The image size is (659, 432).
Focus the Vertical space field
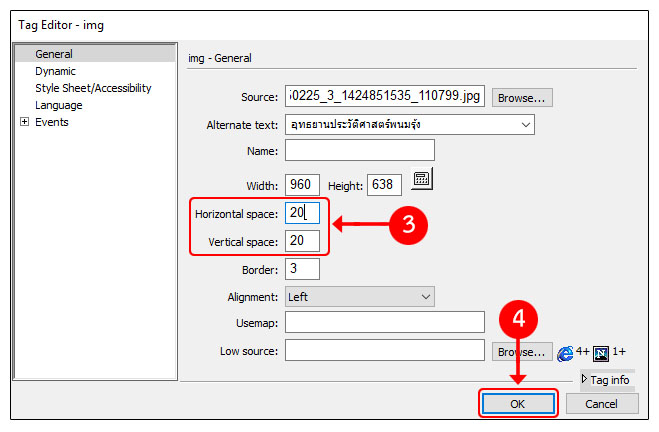pos(302,241)
